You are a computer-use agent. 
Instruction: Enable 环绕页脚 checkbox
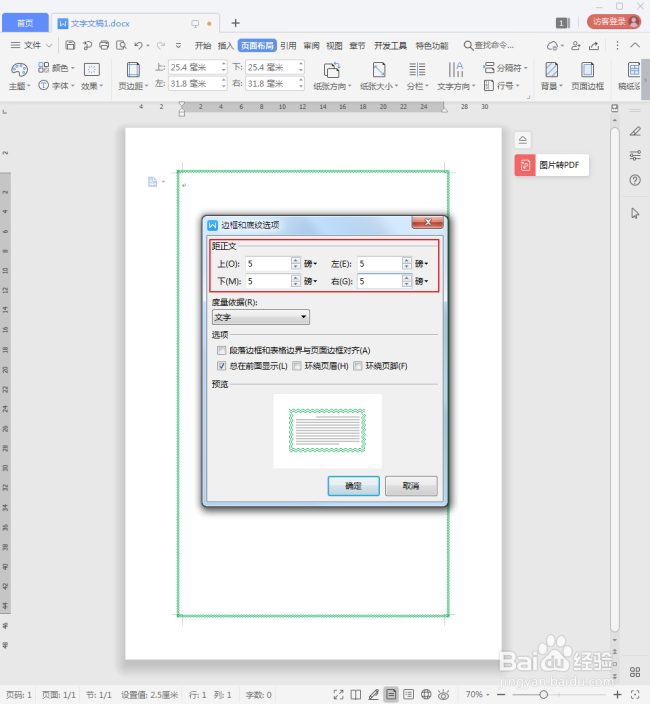click(x=358, y=366)
